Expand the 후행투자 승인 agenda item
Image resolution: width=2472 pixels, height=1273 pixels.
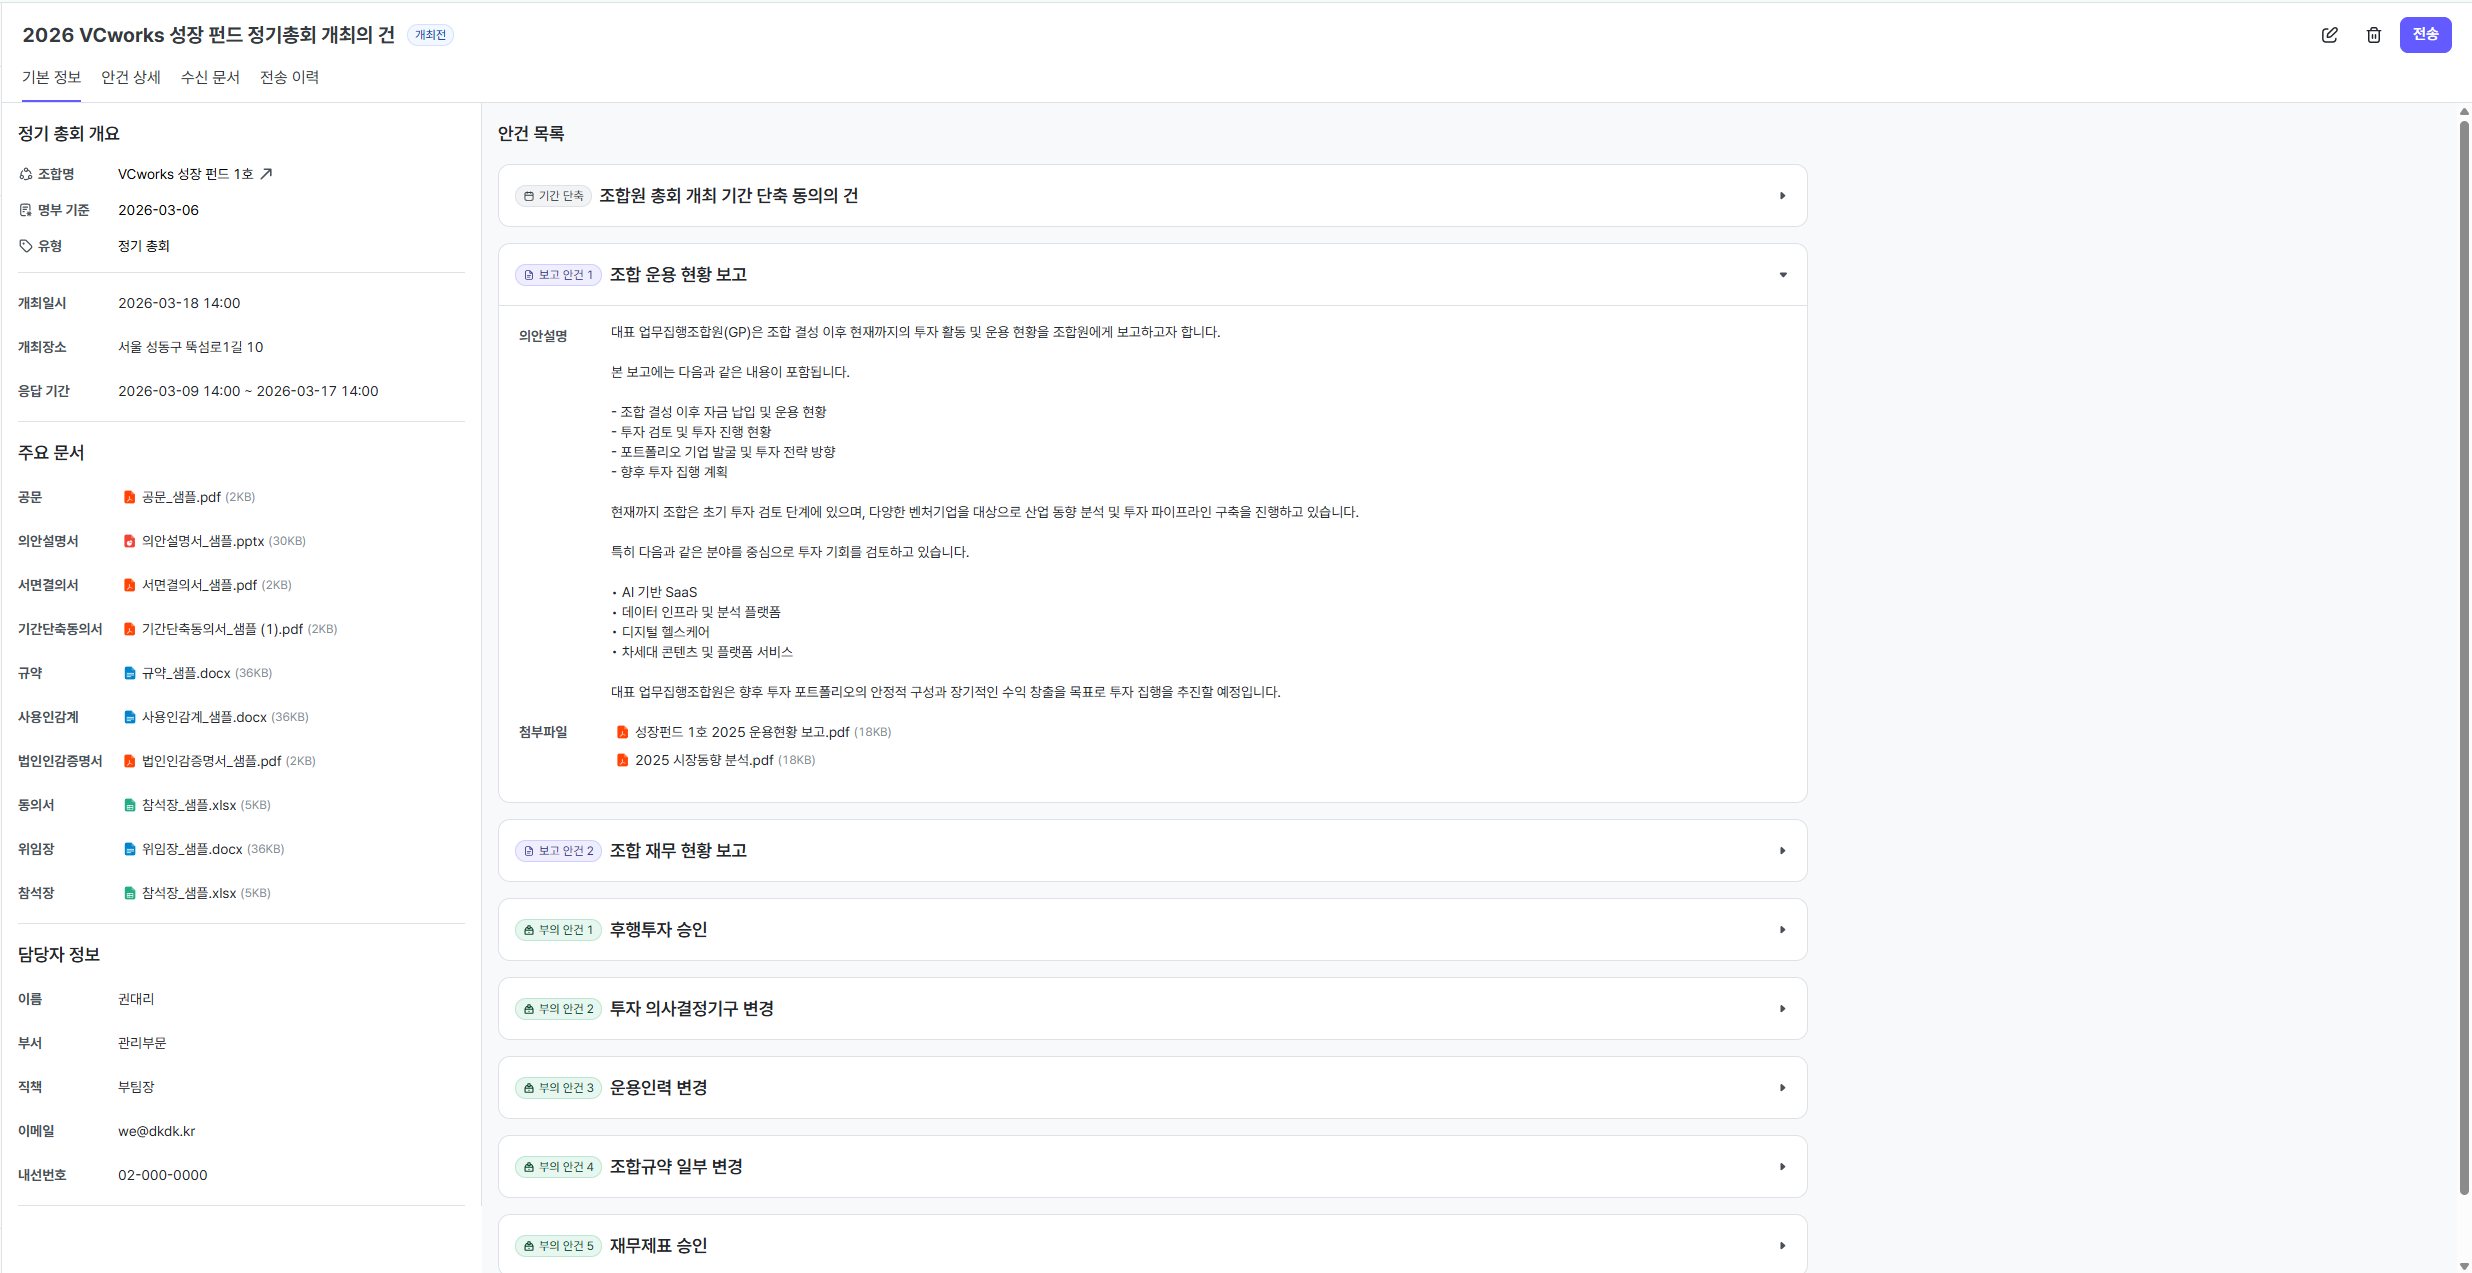point(1782,930)
